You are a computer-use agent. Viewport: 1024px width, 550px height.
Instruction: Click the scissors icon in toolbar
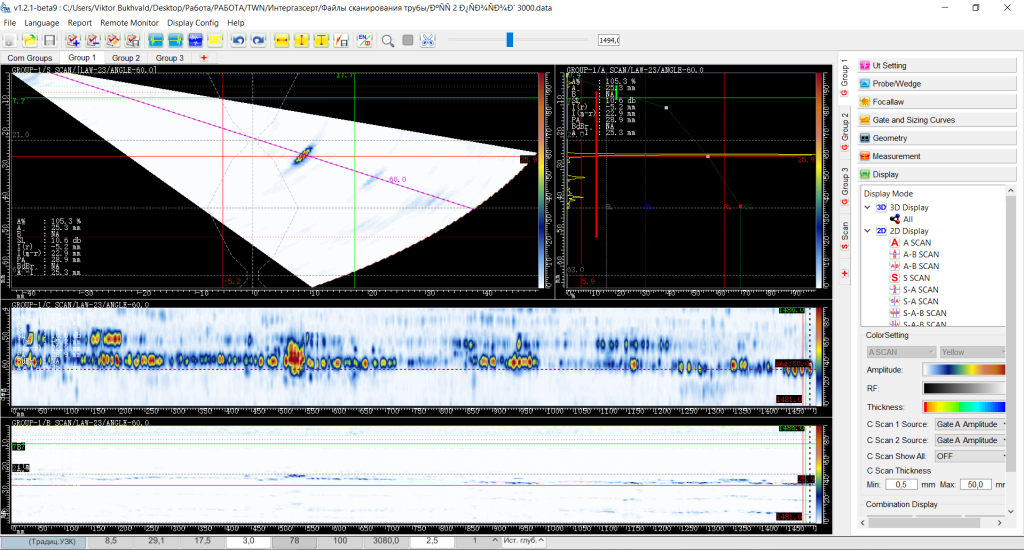pyautogui.click(x=428, y=40)
